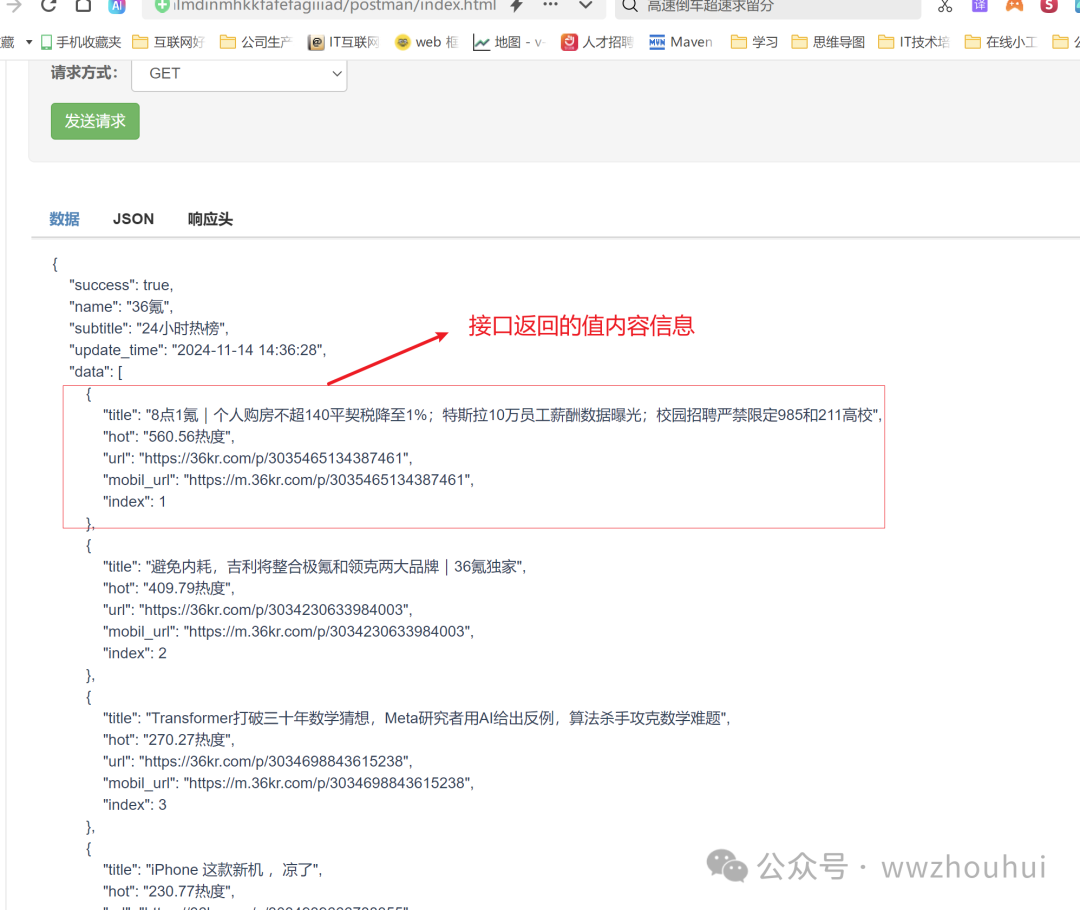
Task: Click the title starting with 8点1氪
Action: 492,415
